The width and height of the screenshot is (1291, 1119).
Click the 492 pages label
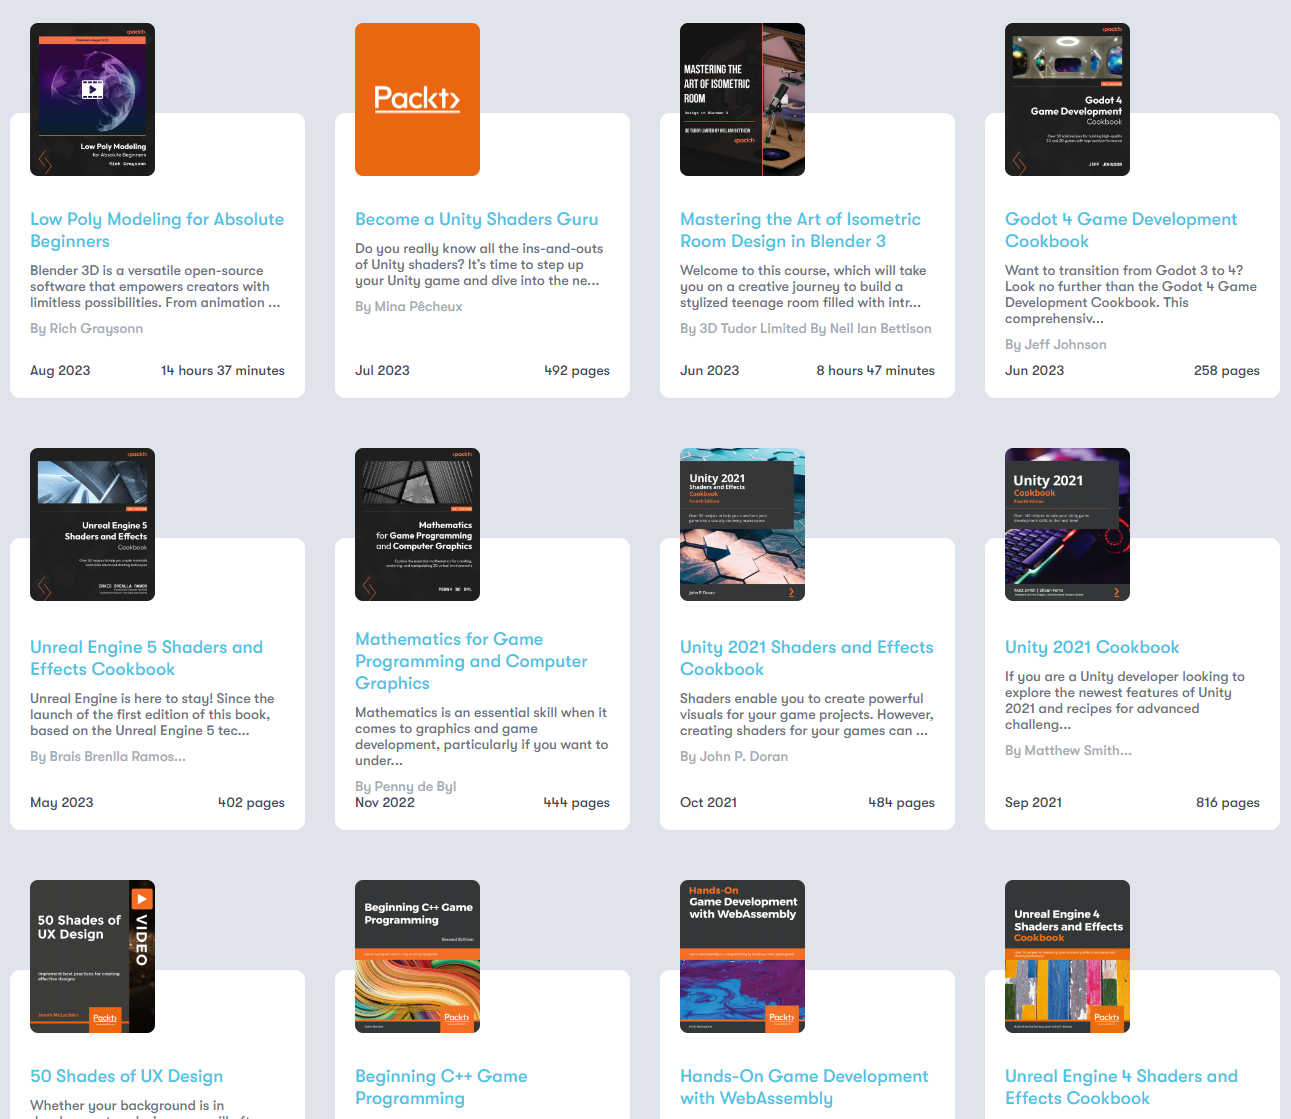point(577,370)
